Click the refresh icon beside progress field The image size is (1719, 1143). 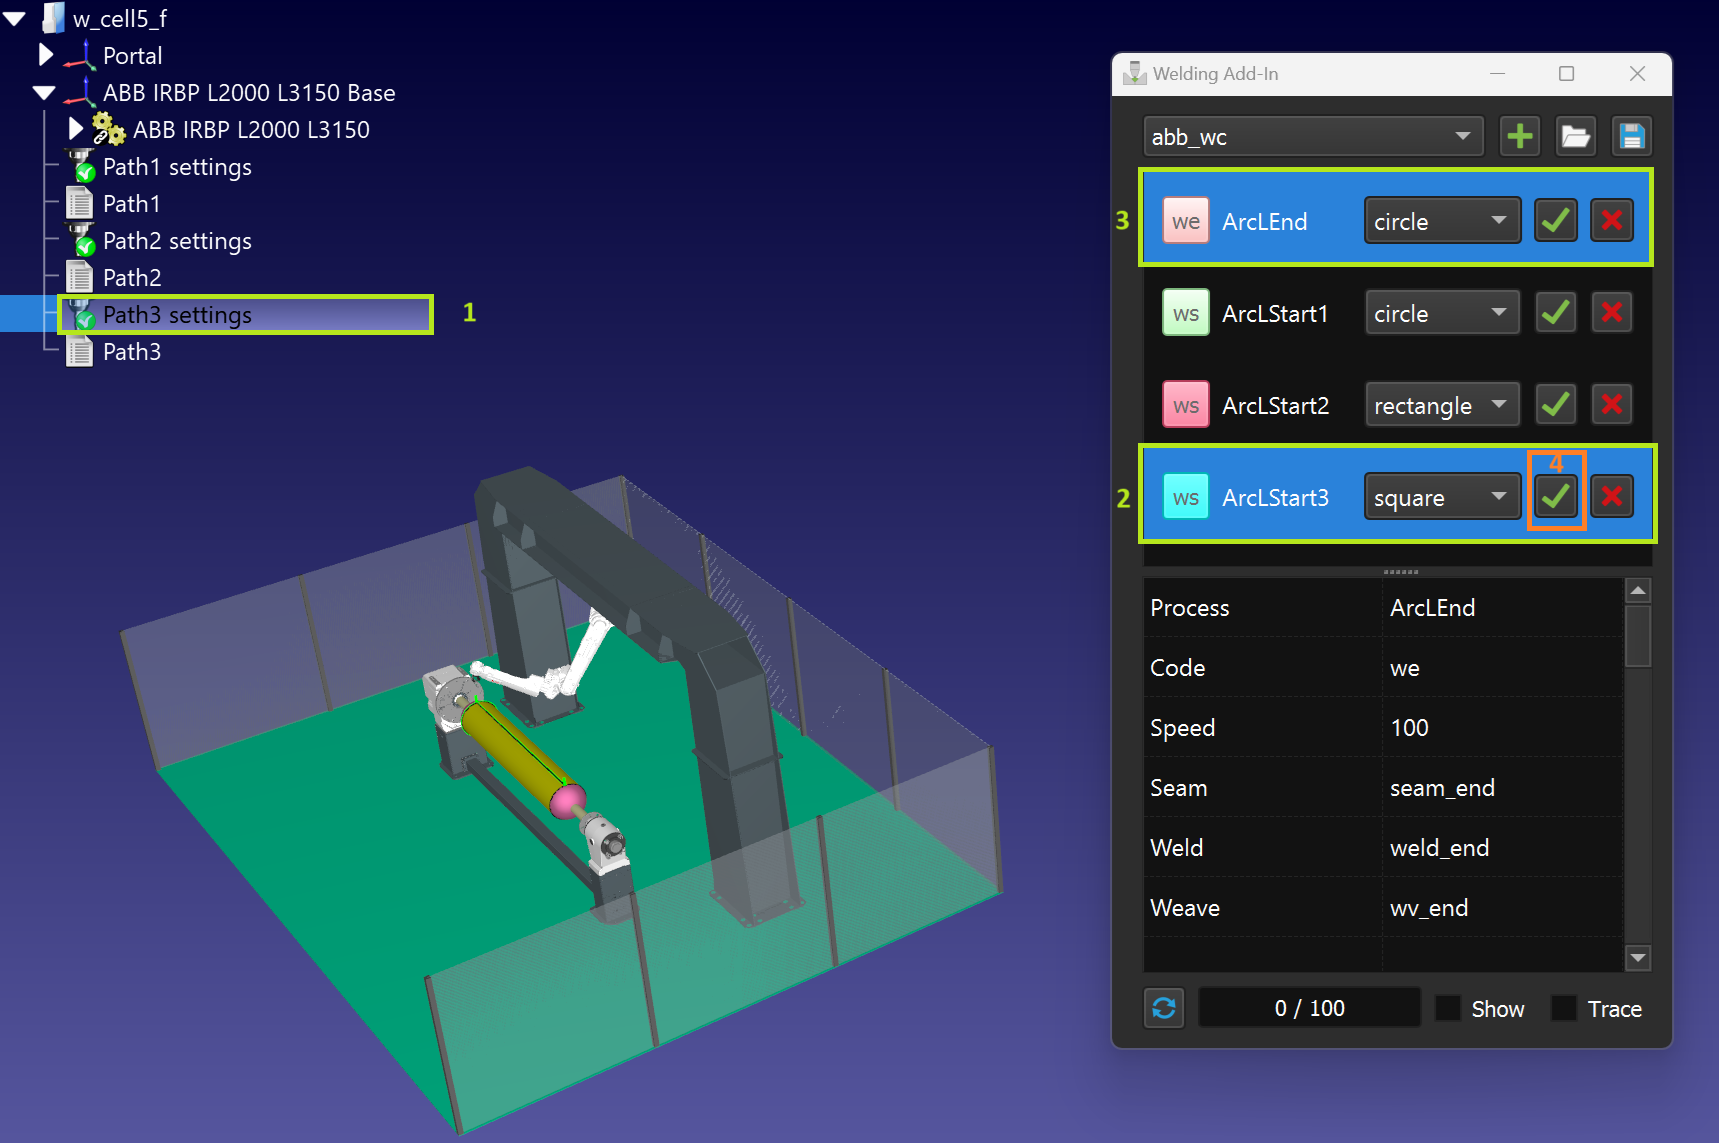(x=1164, y=1008)
